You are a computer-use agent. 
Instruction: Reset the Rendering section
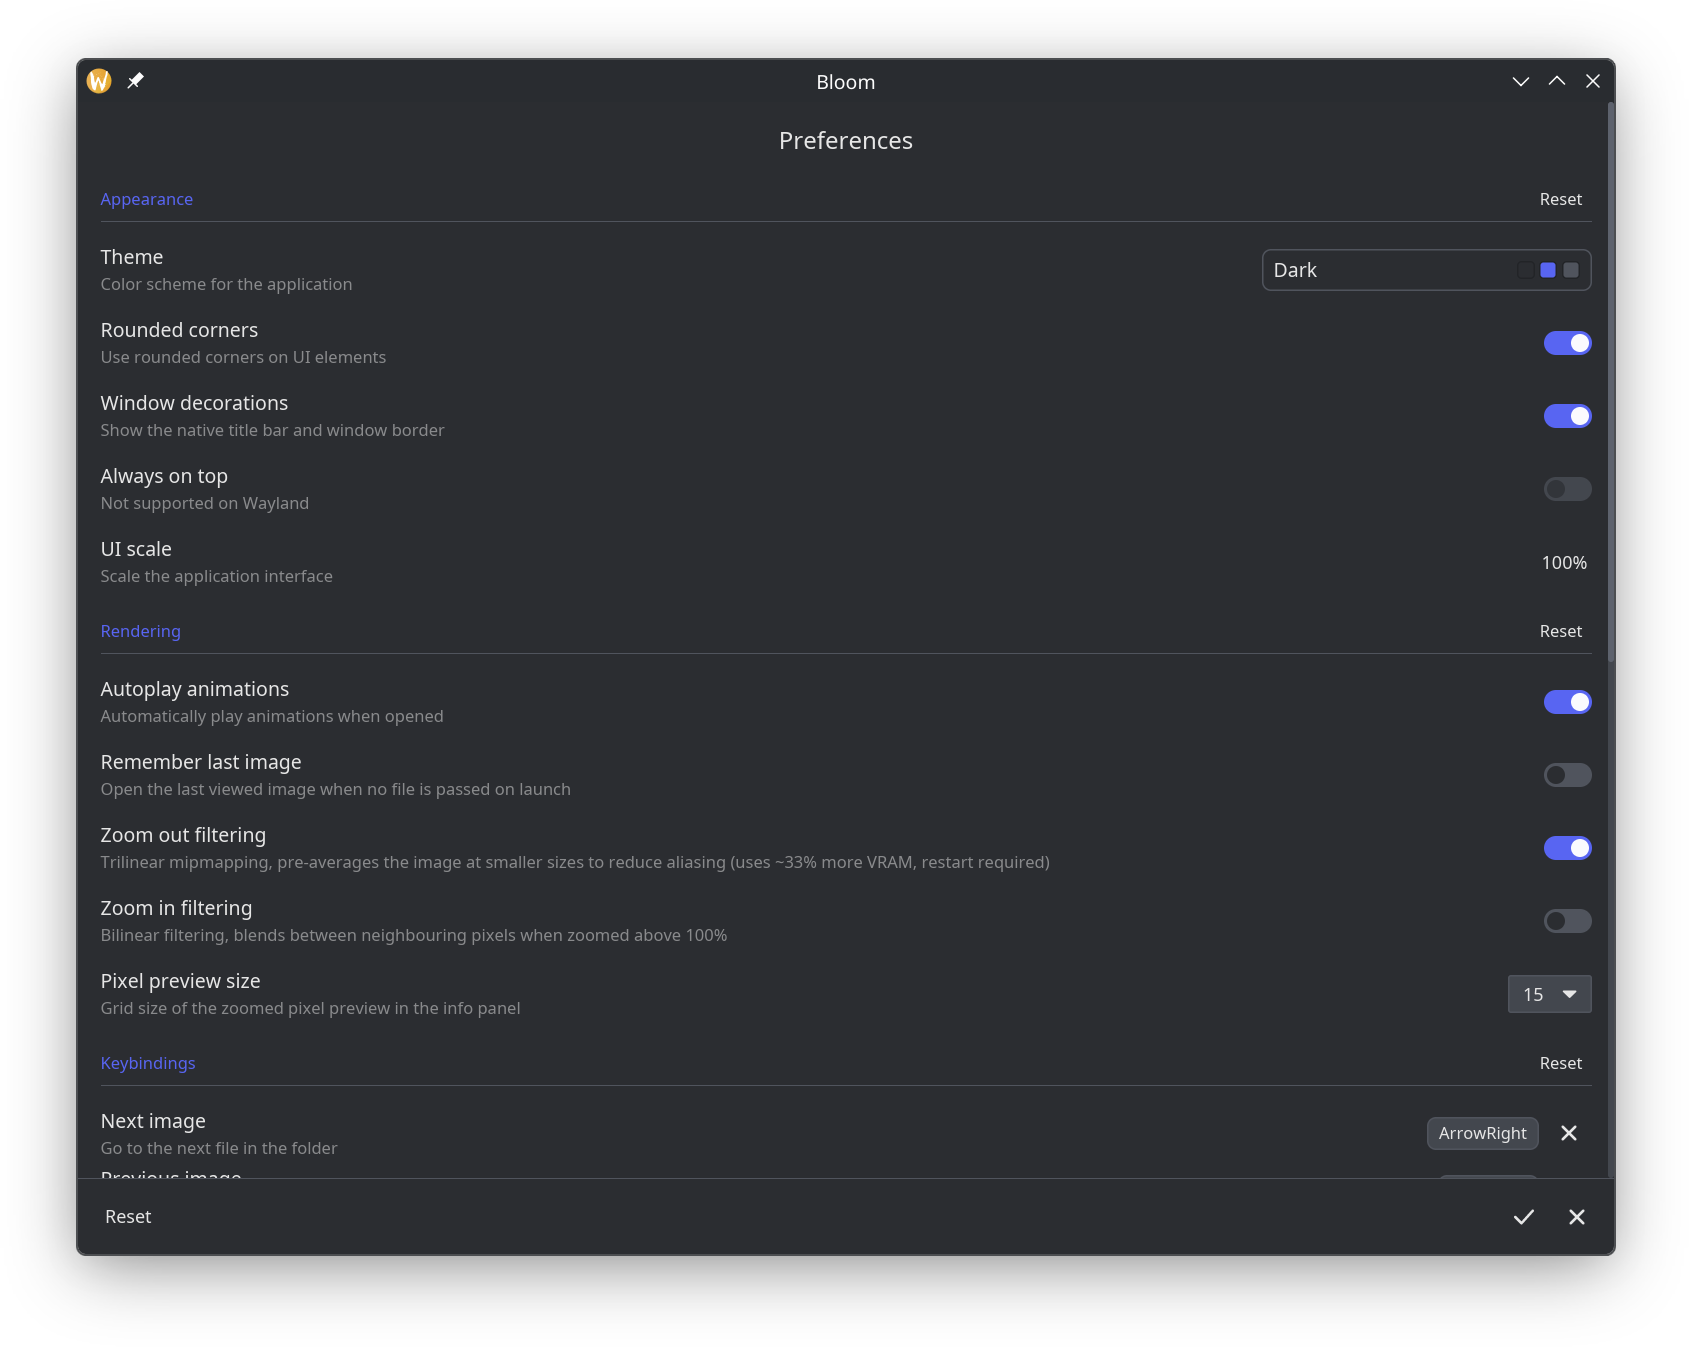[x=1560, y=631]
